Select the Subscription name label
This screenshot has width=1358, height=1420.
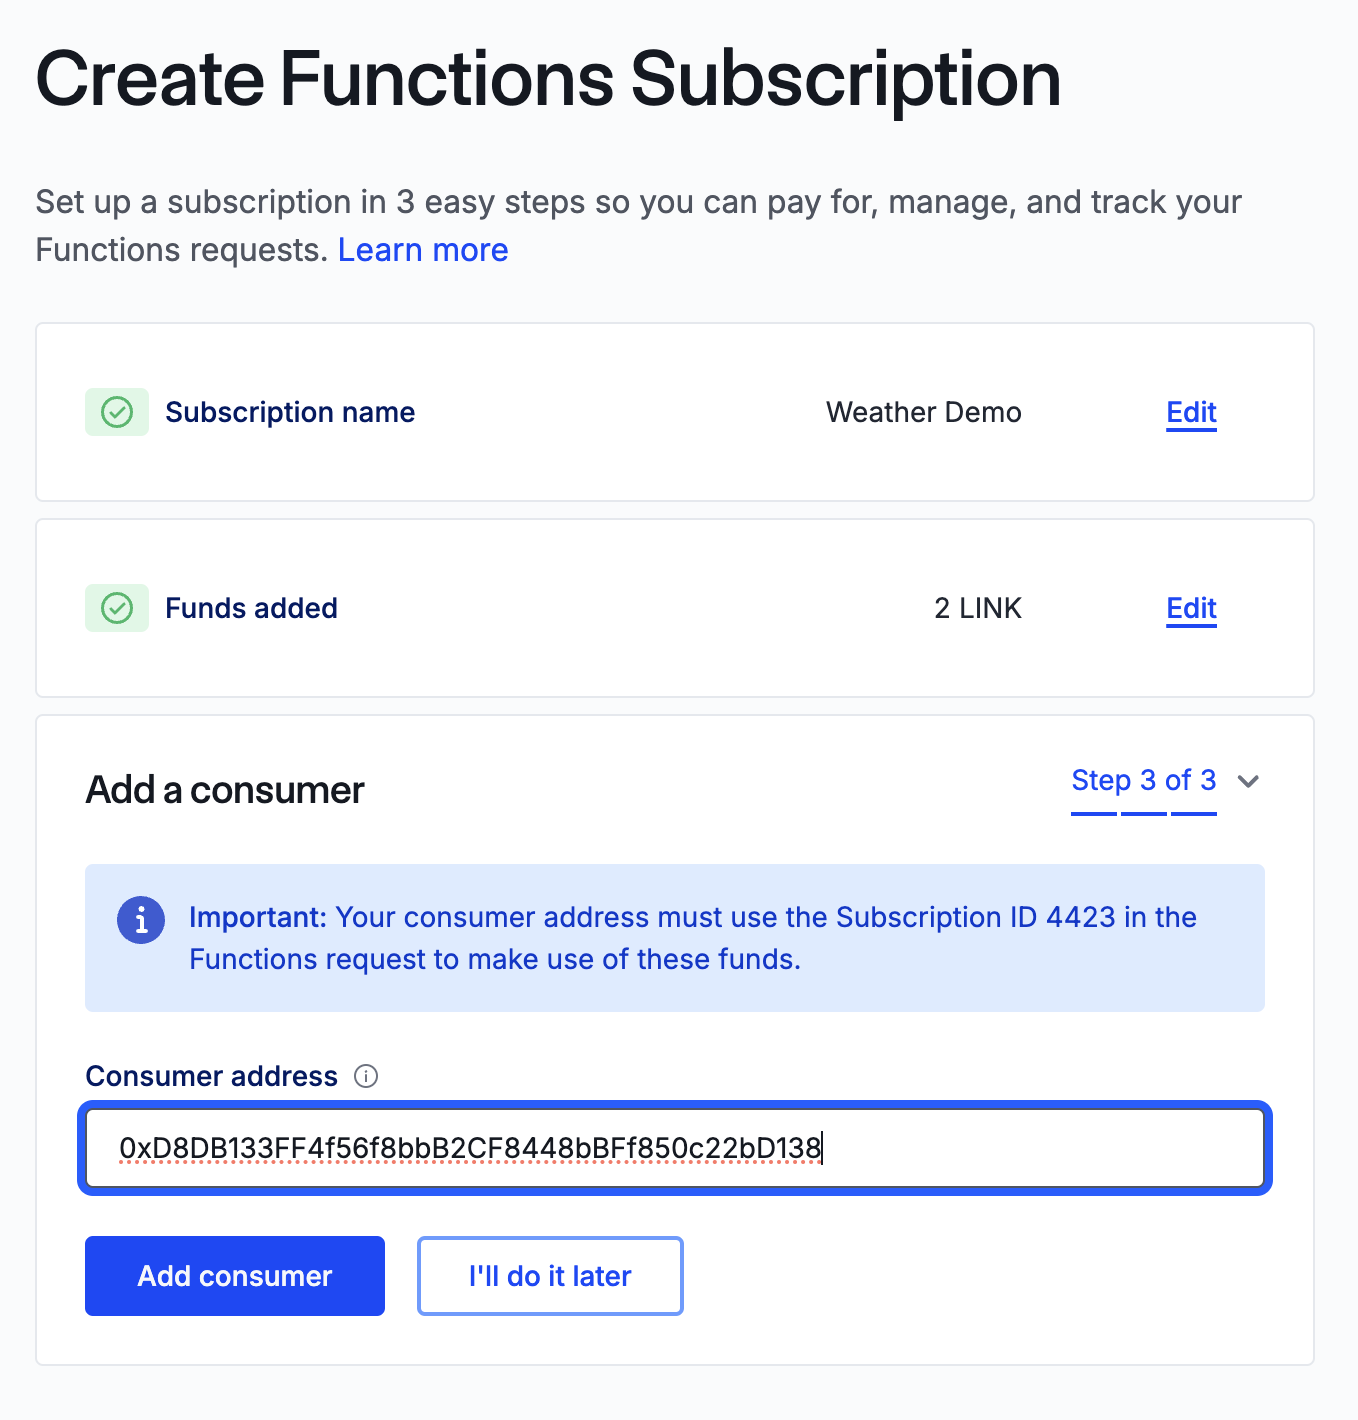tap(290, 412)
